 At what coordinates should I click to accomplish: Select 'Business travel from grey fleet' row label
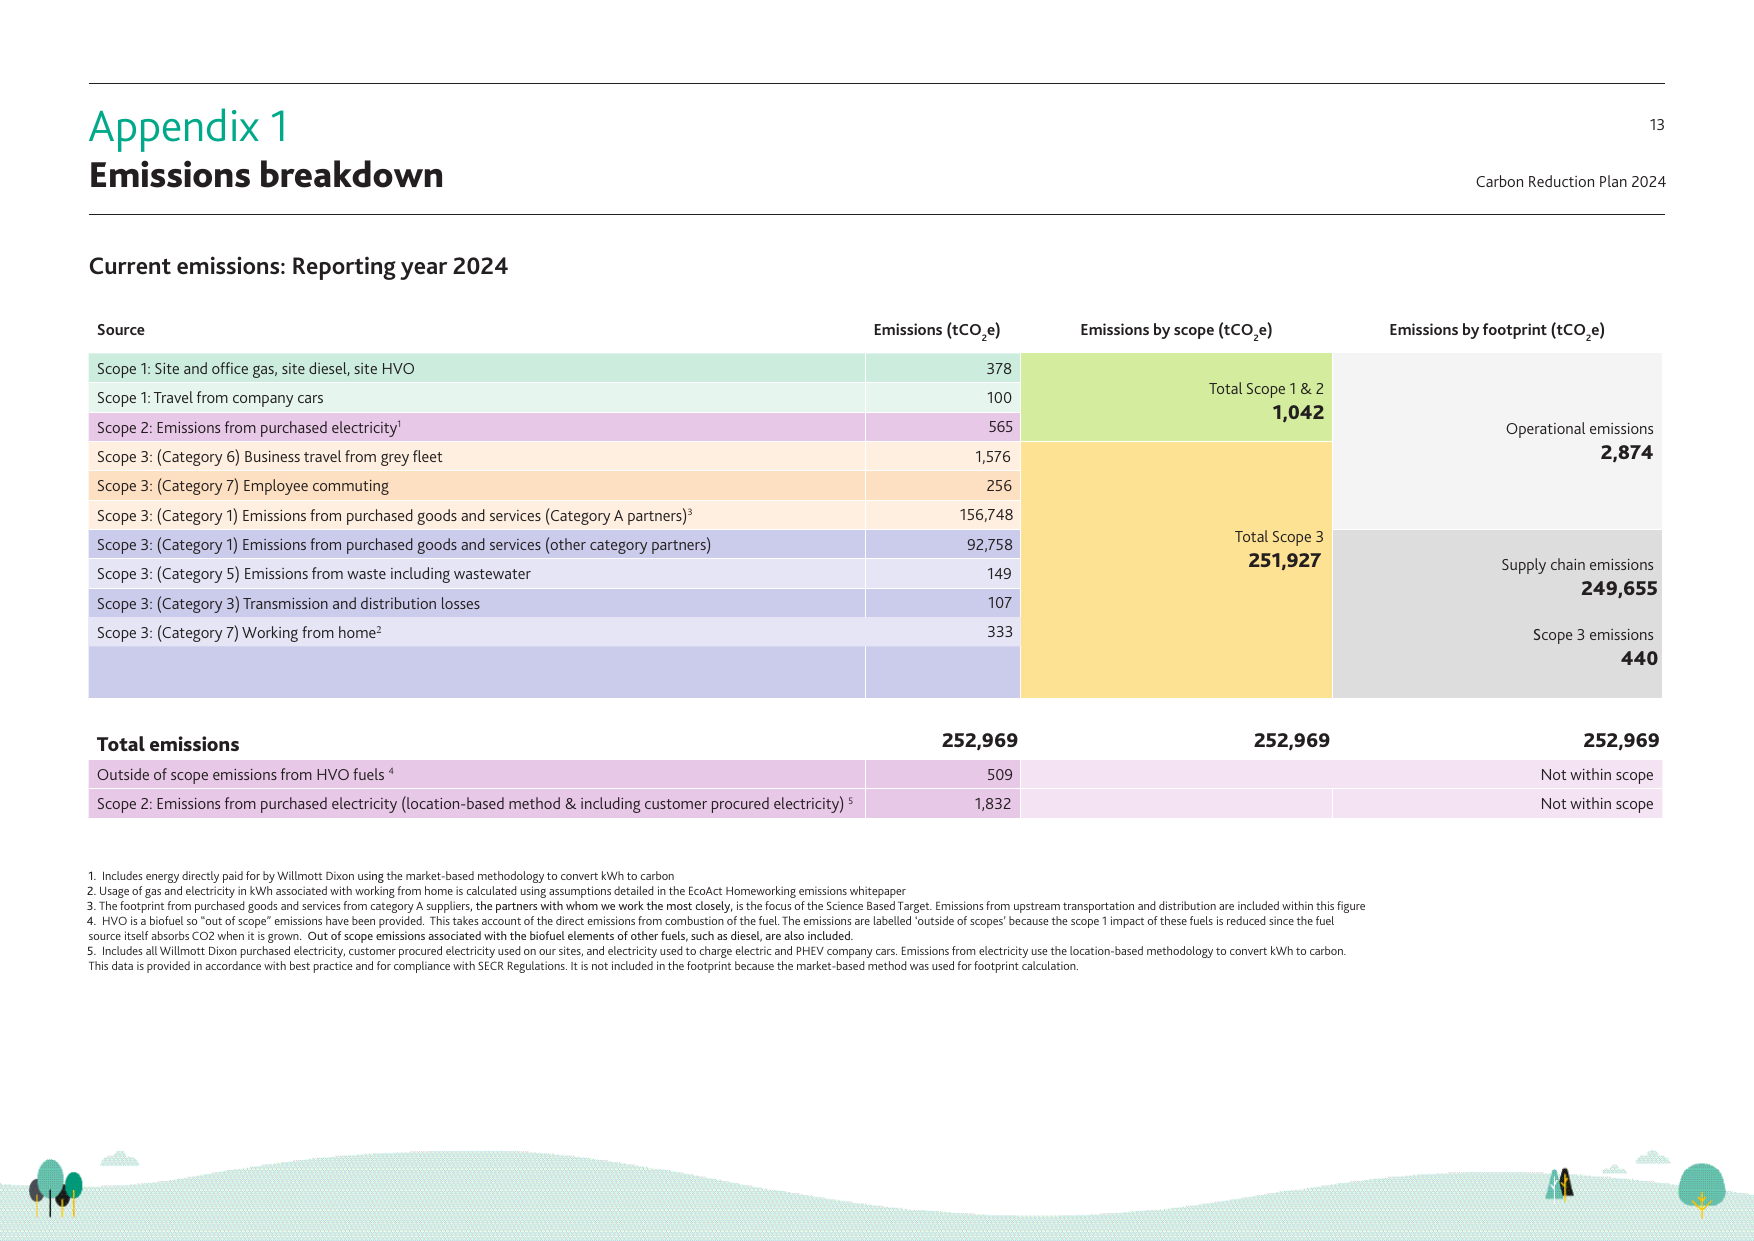click(270, 457)
